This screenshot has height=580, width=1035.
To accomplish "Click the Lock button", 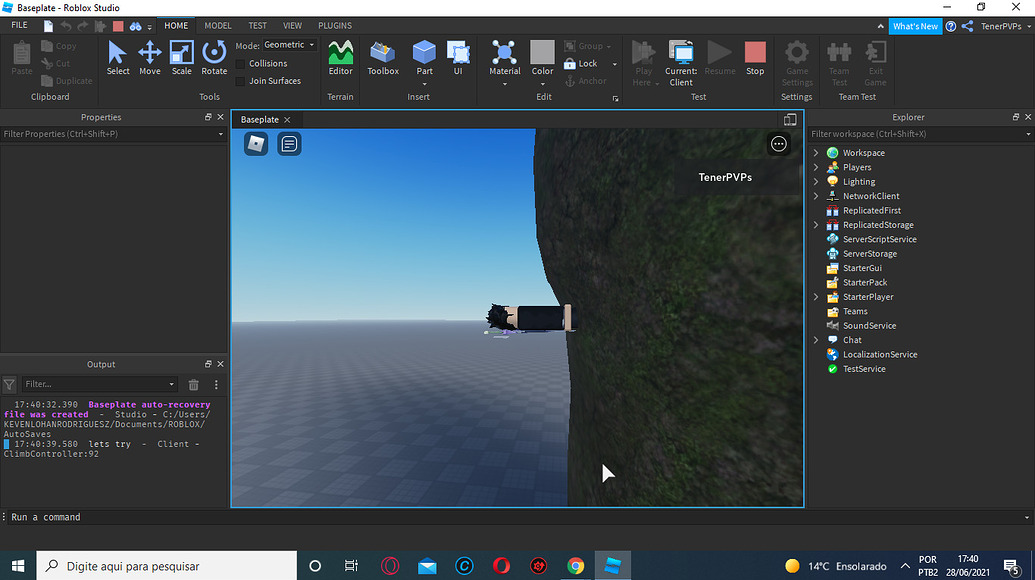I will (581, 63).
